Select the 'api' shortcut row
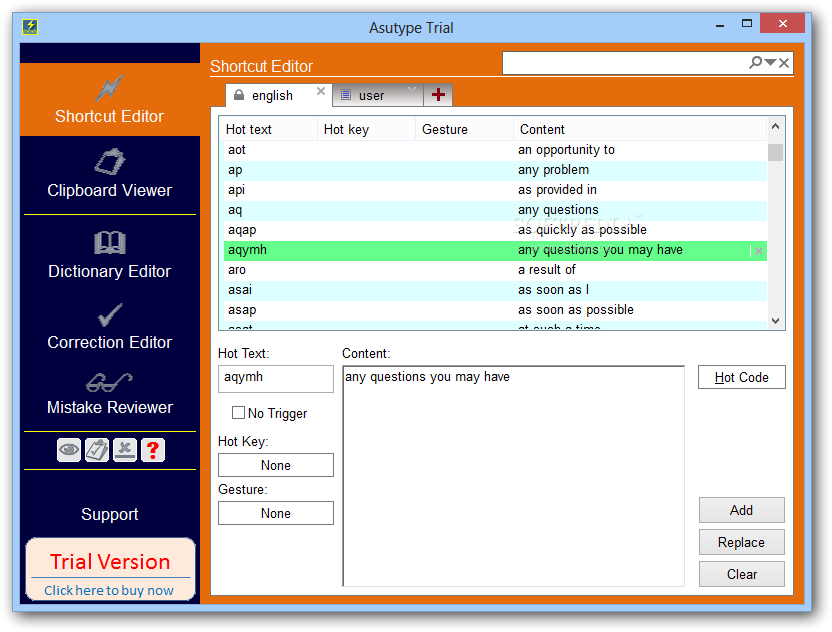This screenshot has height=632, width=832. 495,190
